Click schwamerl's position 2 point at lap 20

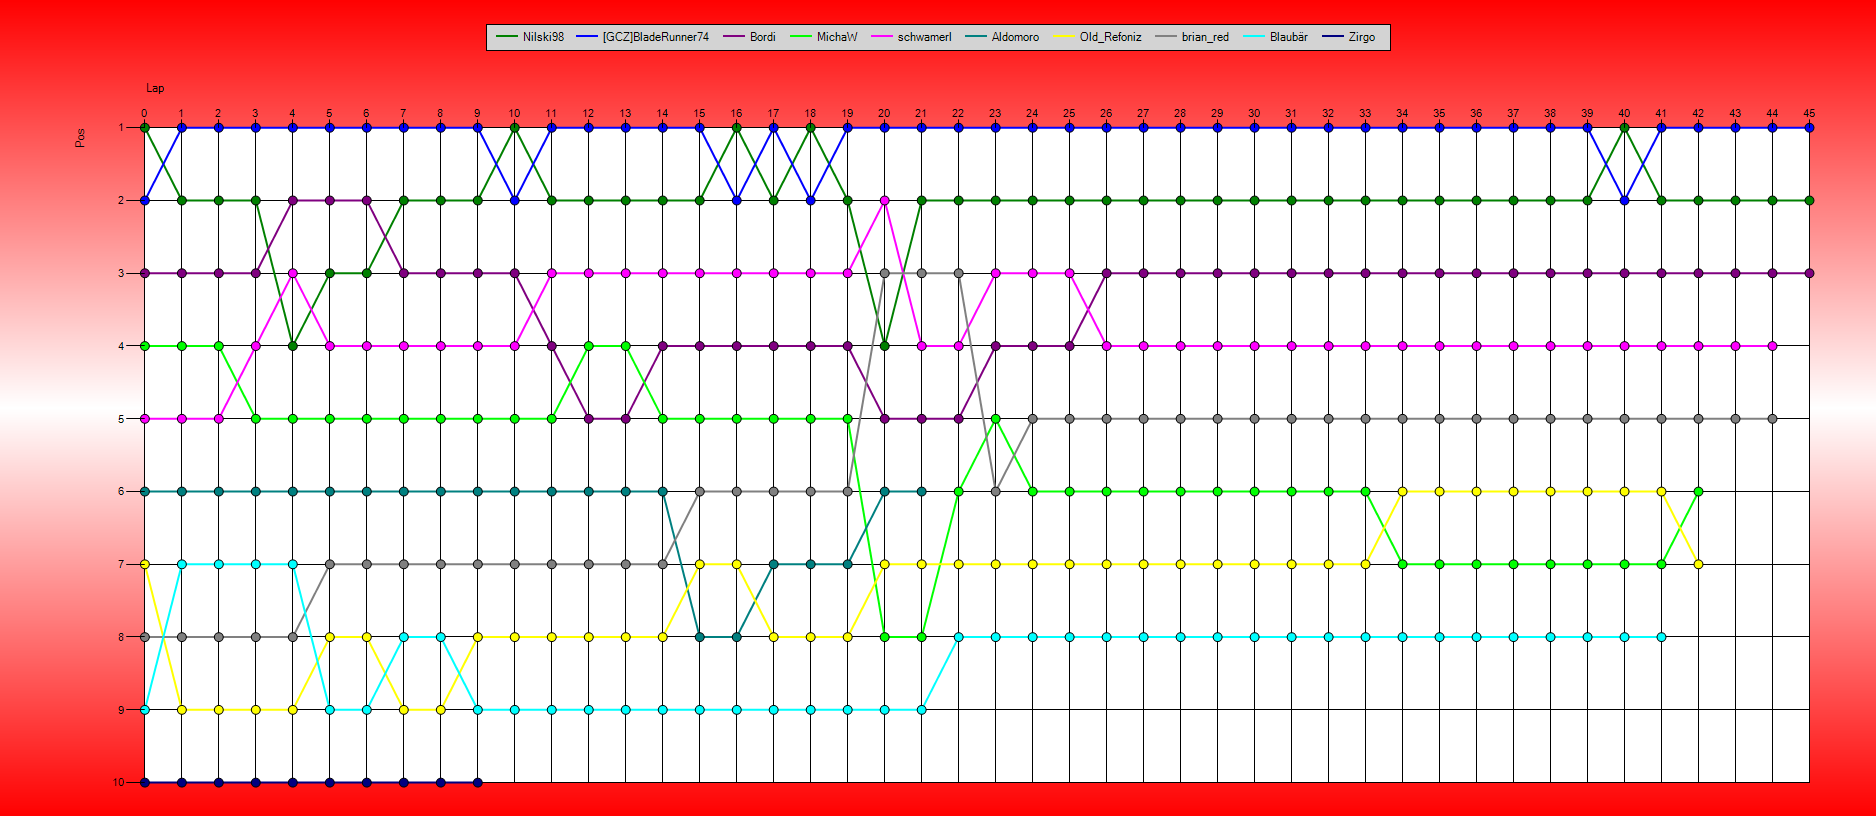pyautogui.click(x=884, y=200)
